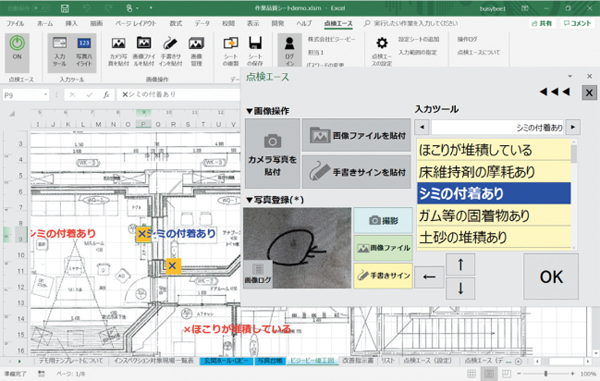The width and height of the screenshot is (600, 381).
Task: Close panel with gray X button
Action: click(589, 93)
